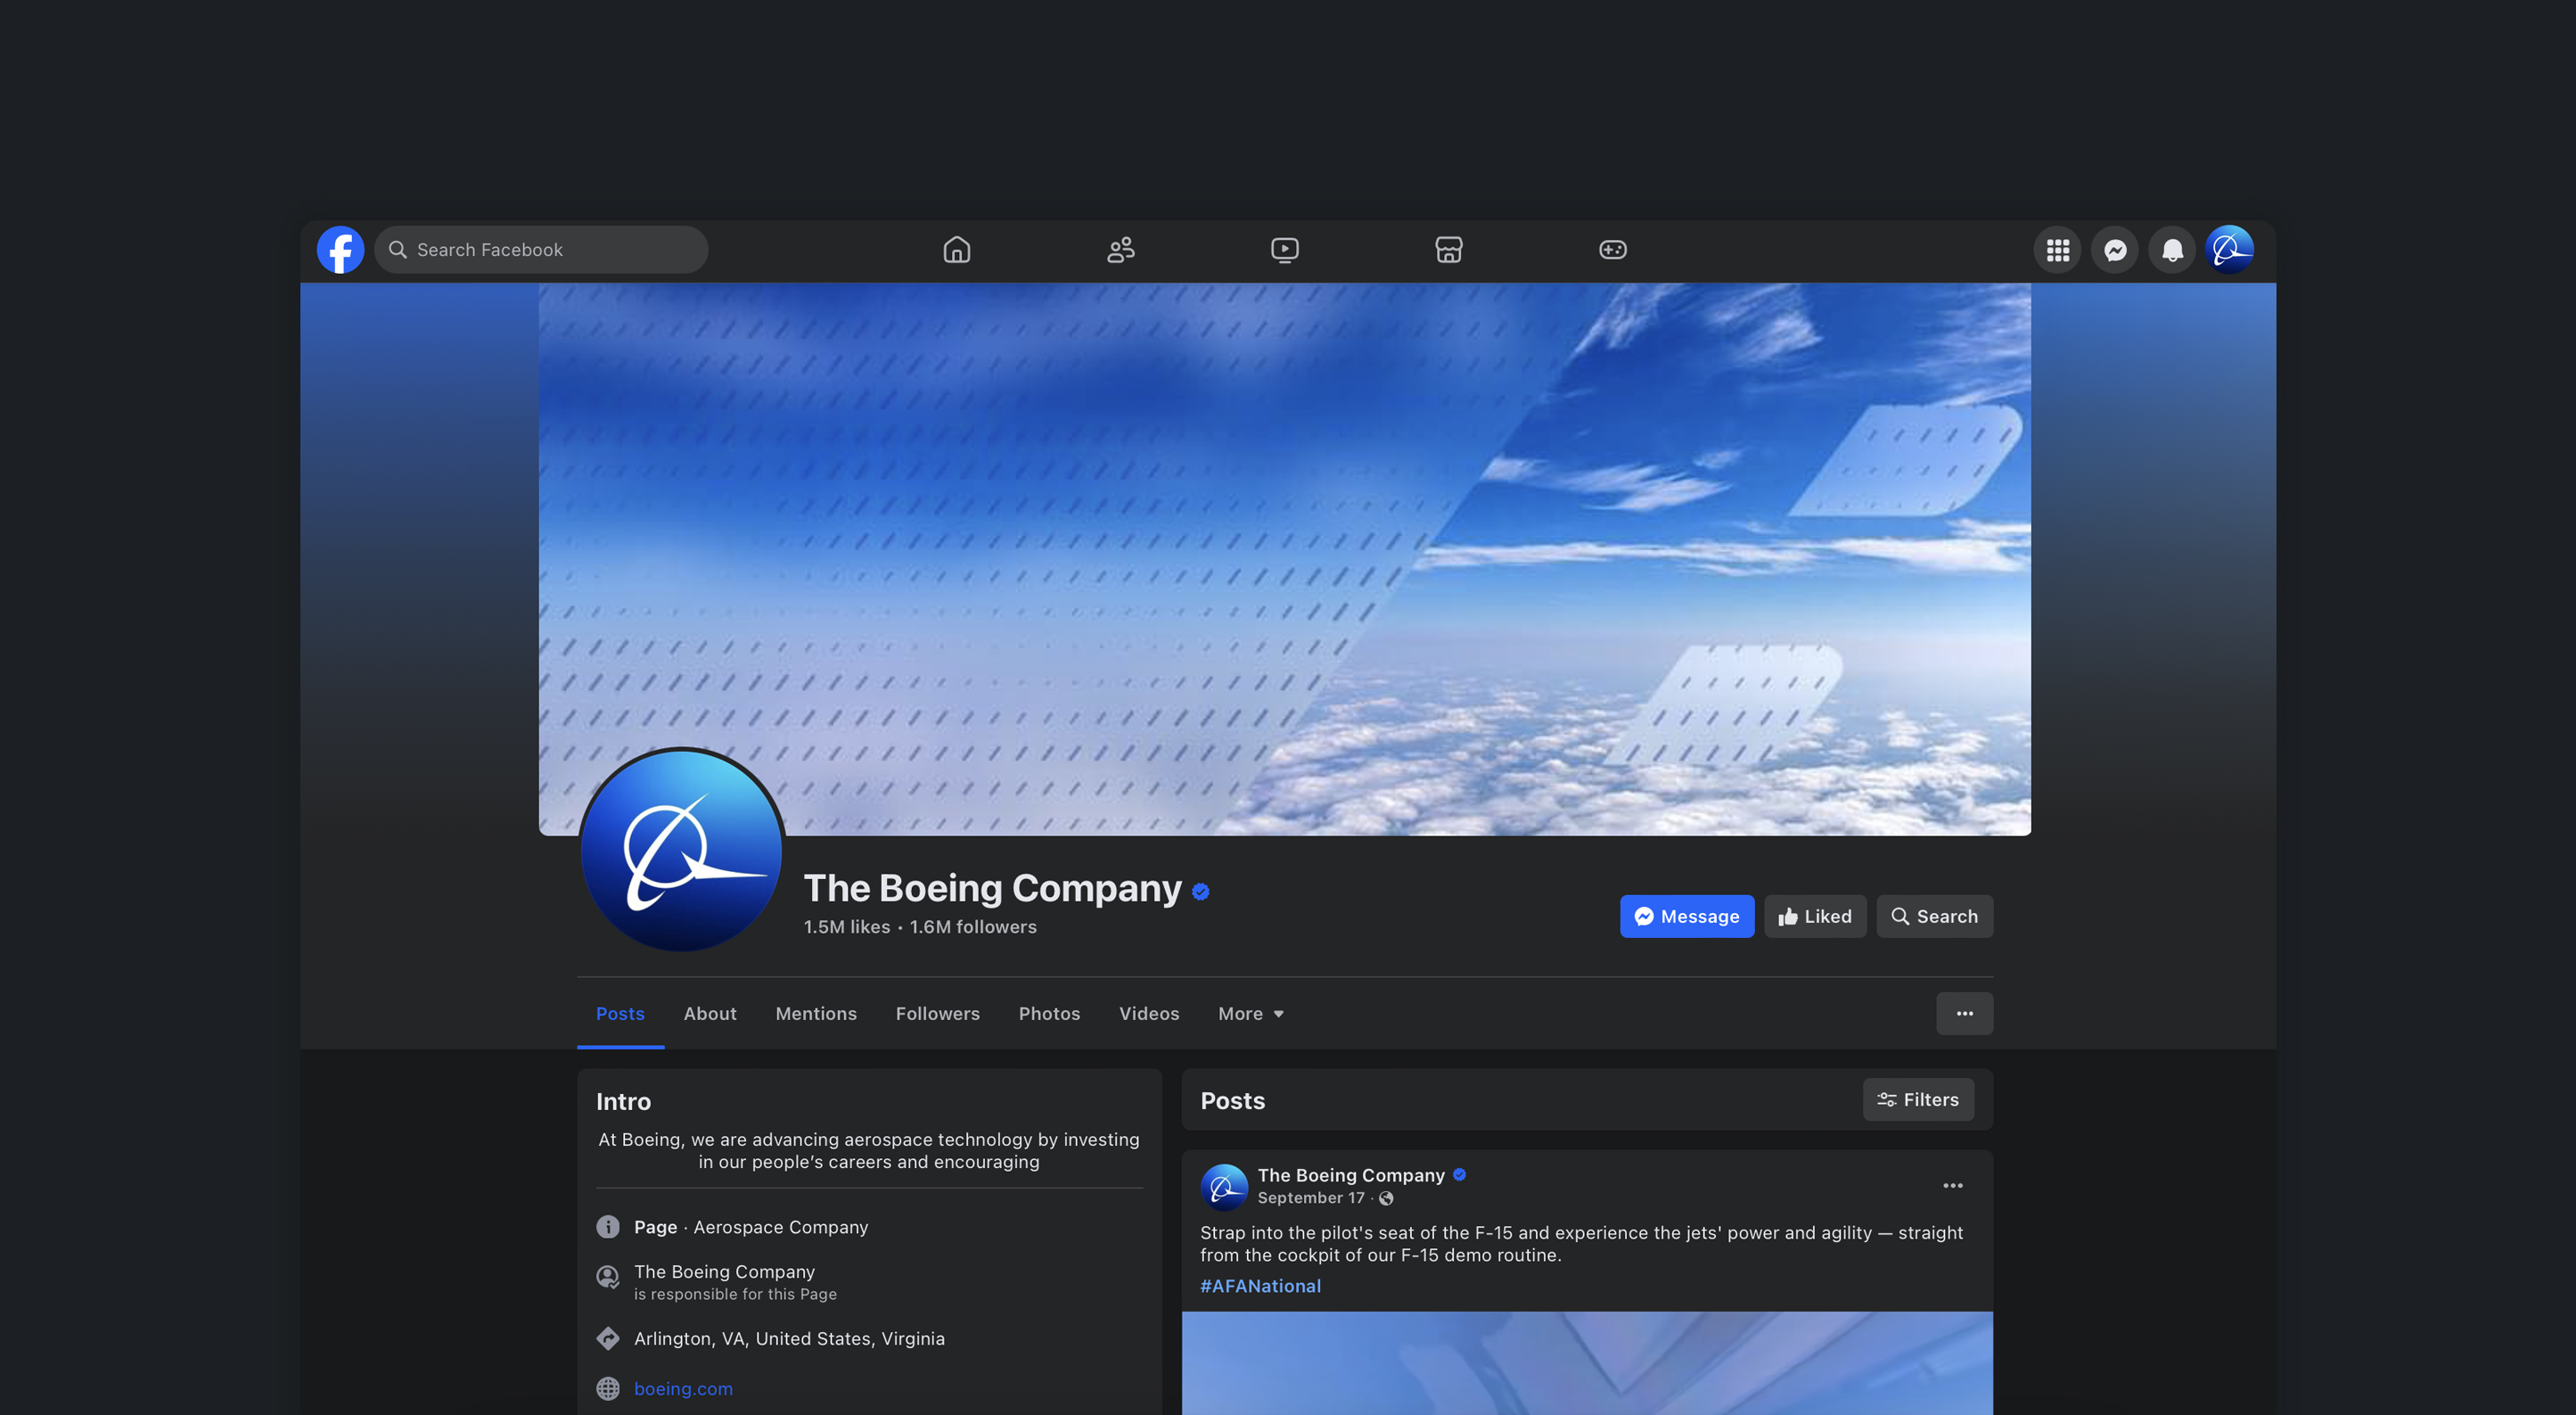
Task: Switch to the Photos tab
Action: 1049,1013
